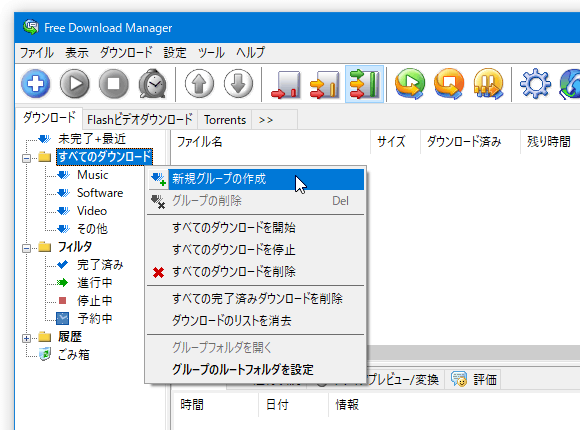This screenshot has width=580, height=430.
Task: Click the blue plus add download icon
Action: point(36,84)
